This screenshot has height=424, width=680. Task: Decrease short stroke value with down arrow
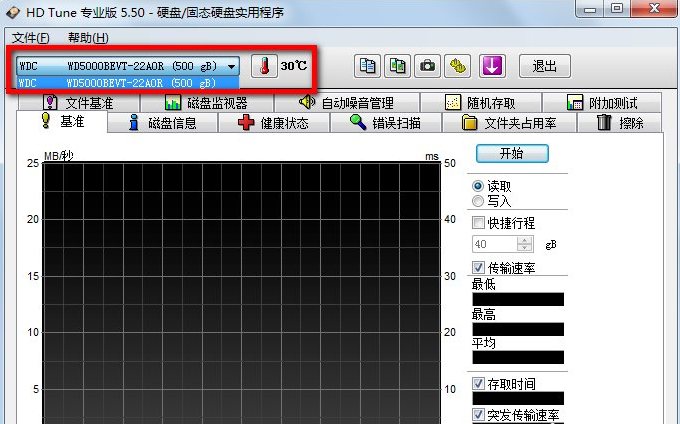click(x=525, y=248)
